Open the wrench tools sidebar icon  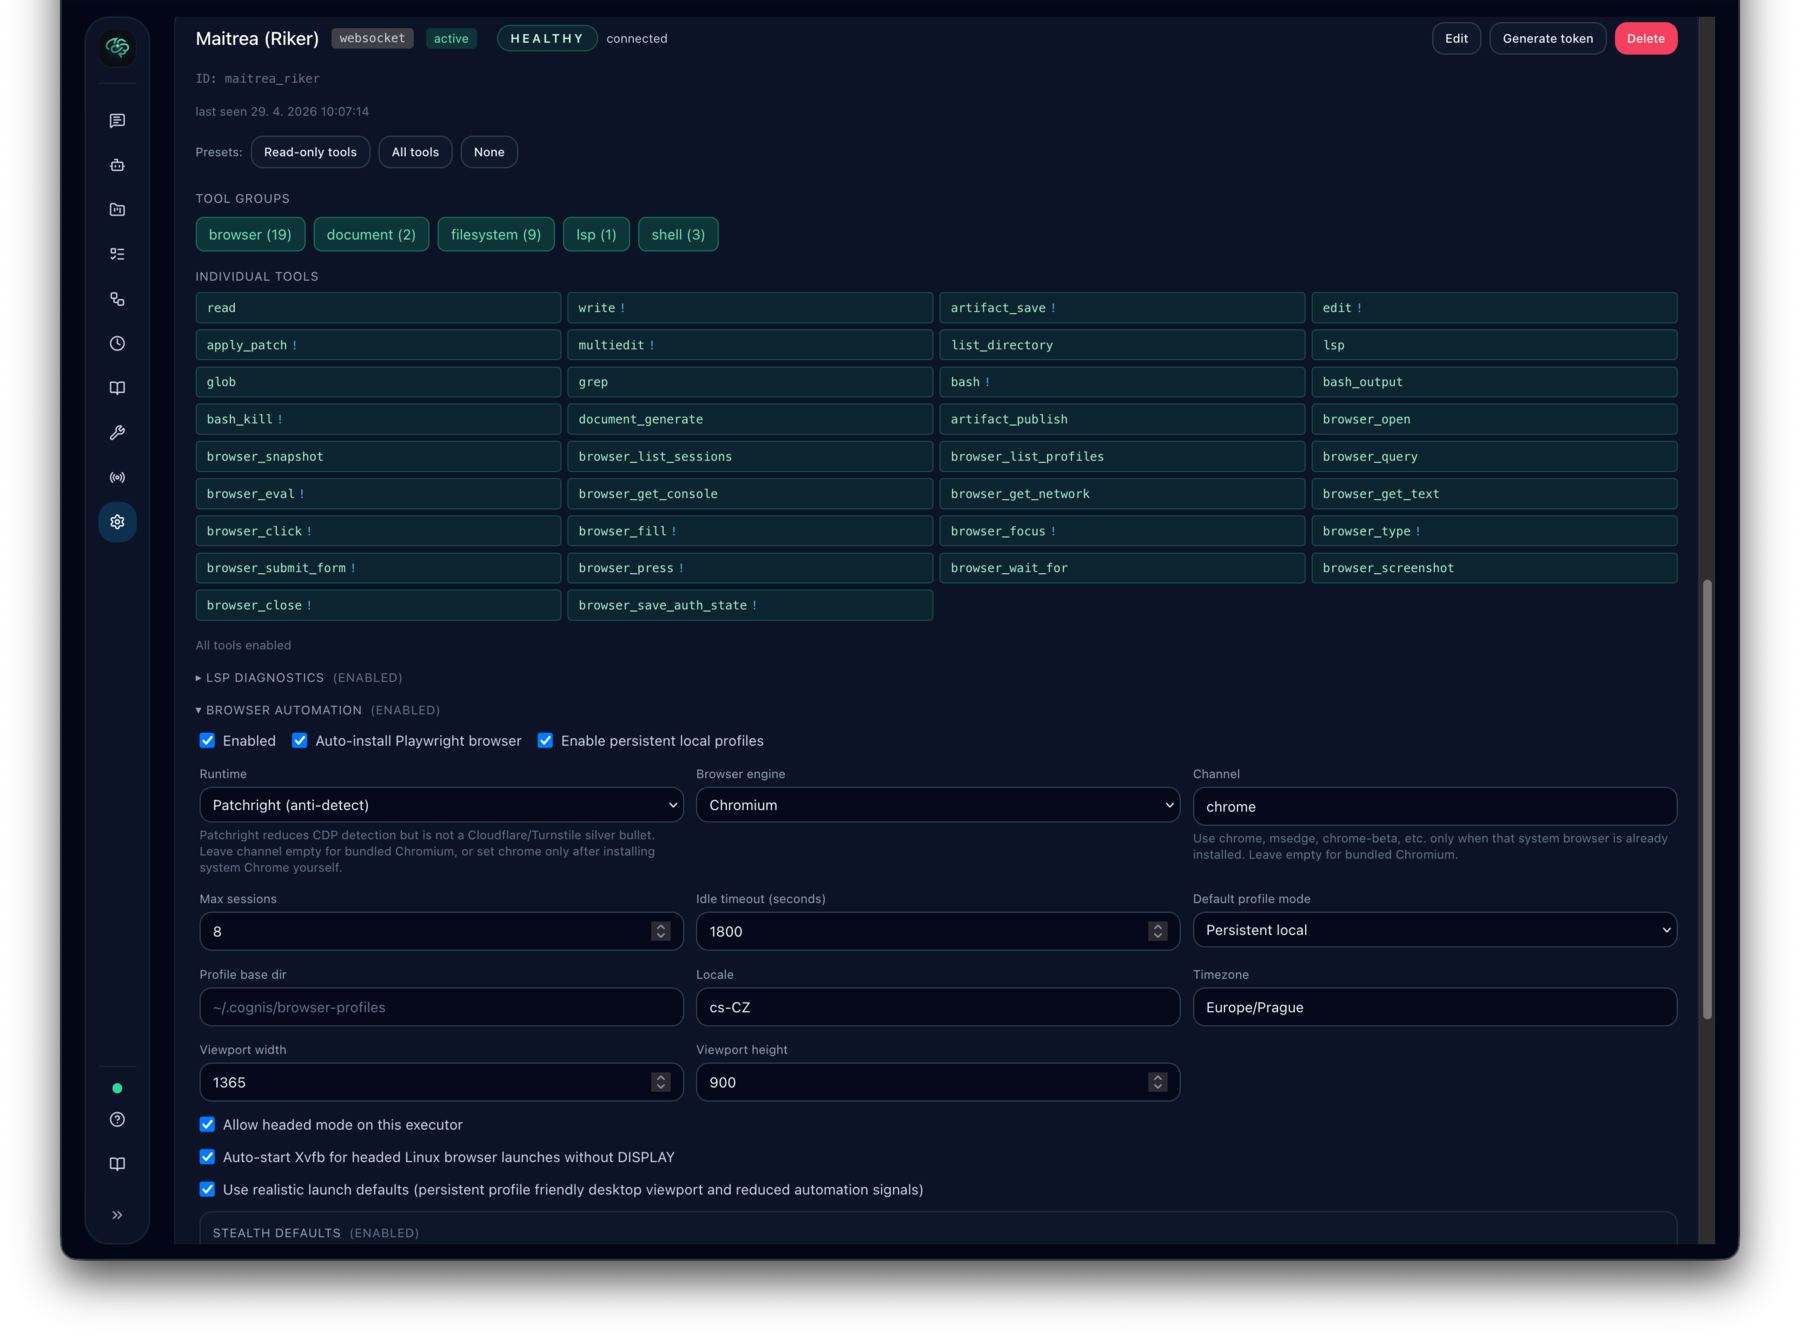point(117,433)
